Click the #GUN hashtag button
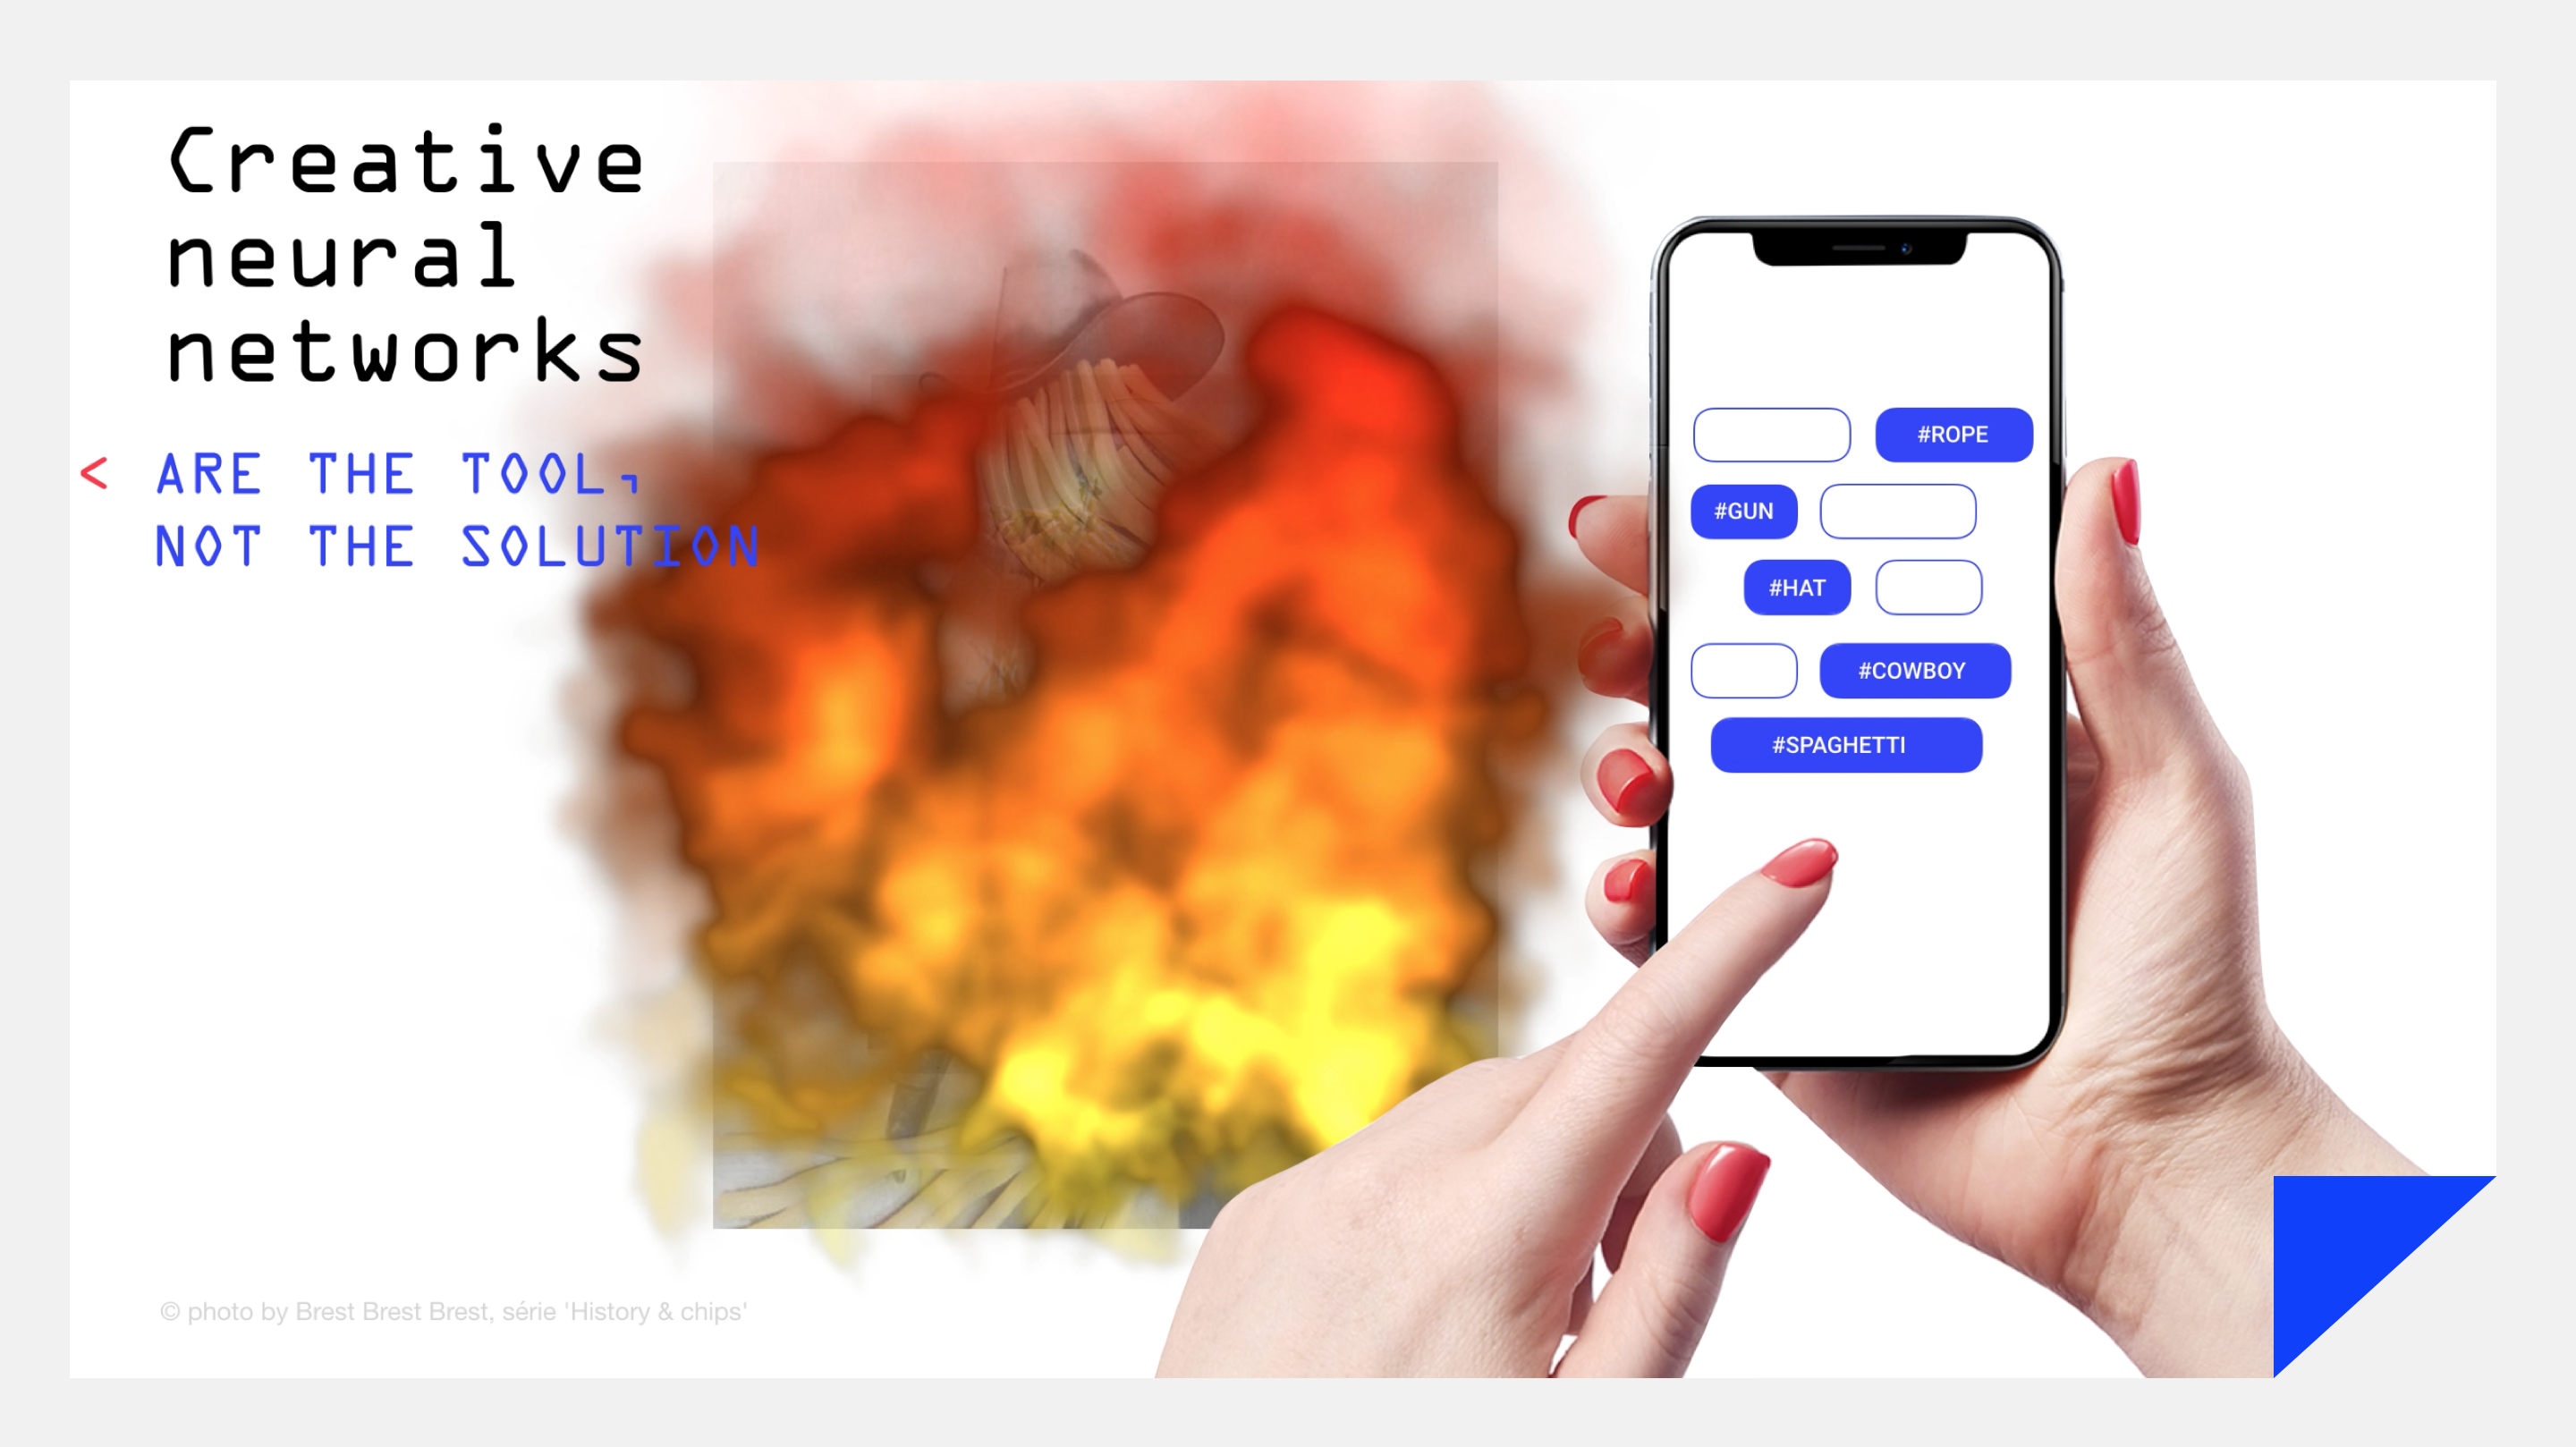Viewport: 2576px width, 1447px height. coord(1741,512)
